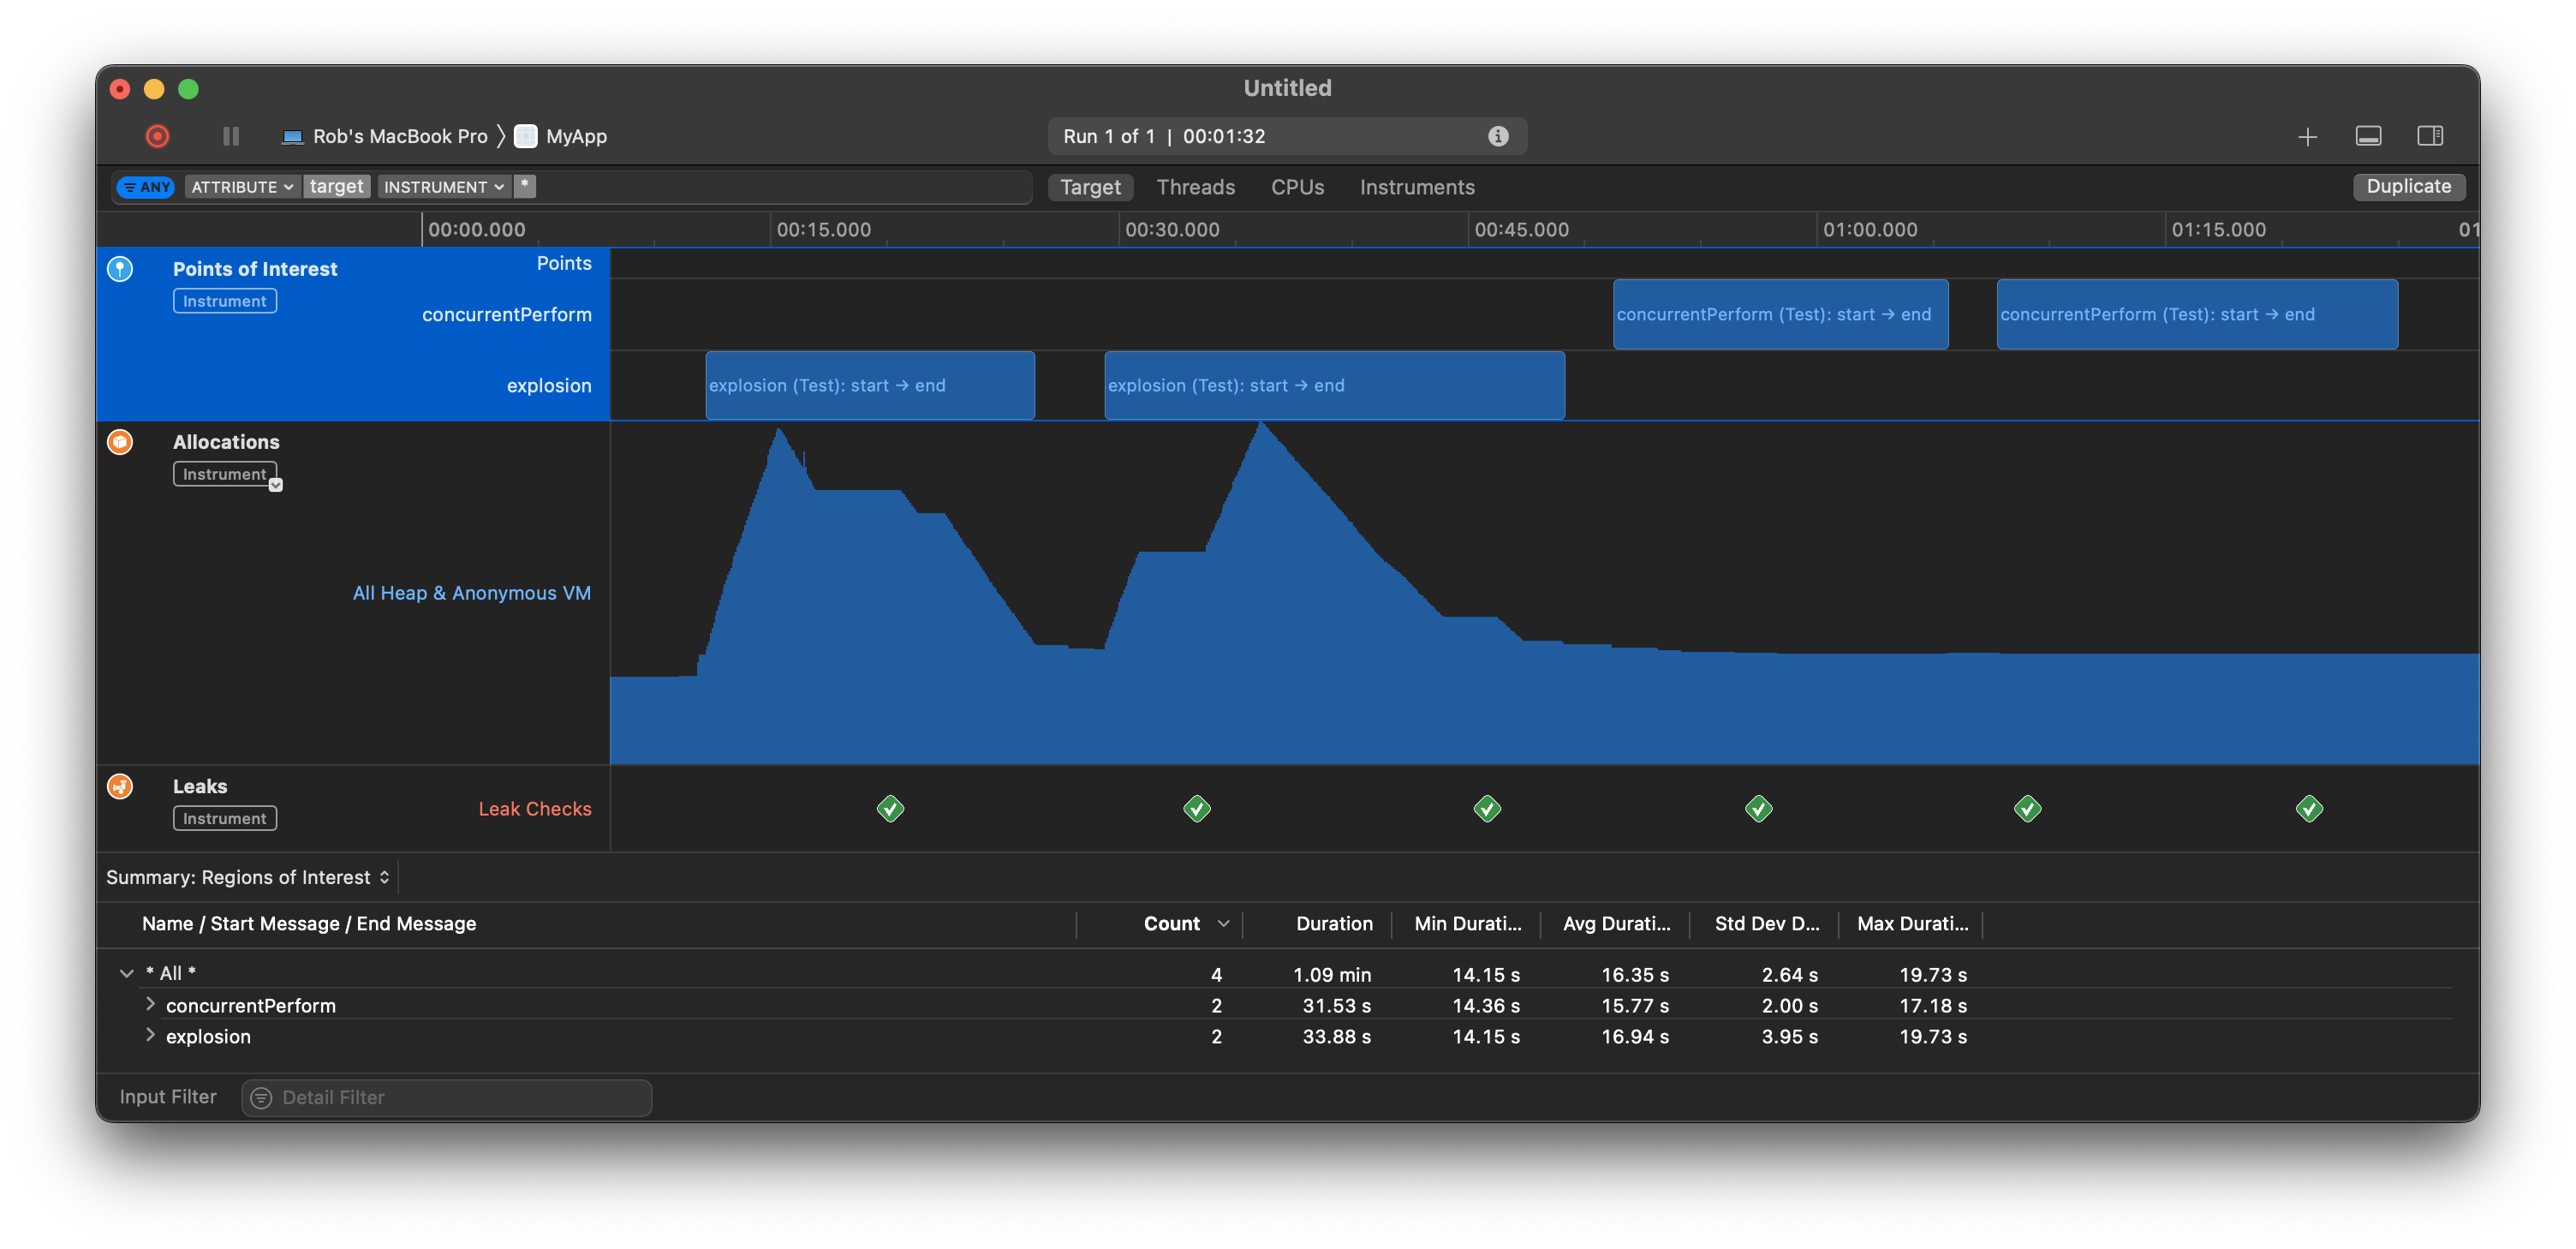Select Rob's MacBook Pro device icon
2576x1249 pixels.
[292, 137]
